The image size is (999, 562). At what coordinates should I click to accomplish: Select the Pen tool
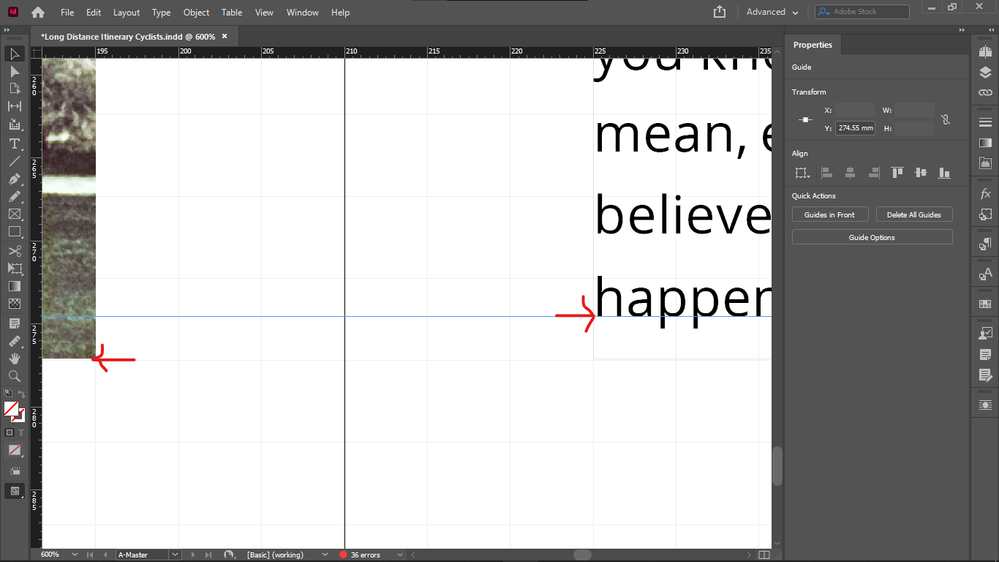pos(15,179)
